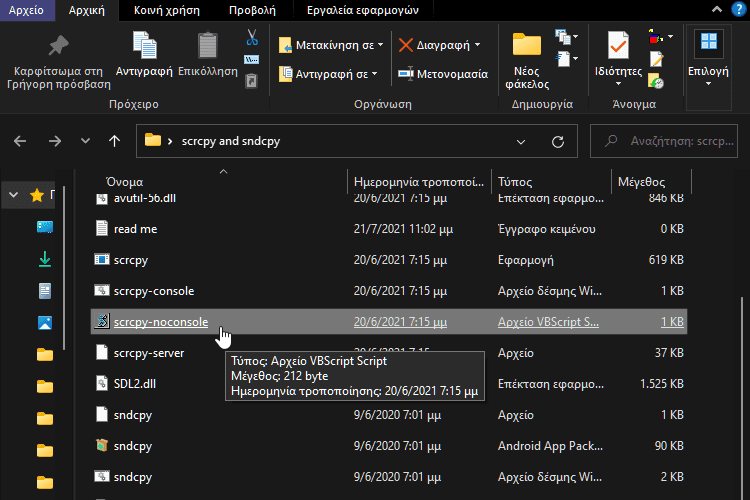Select the read me text file
The height and width of the screenshot is (500, 750).
pyautogui.click(x=388, y=229)
